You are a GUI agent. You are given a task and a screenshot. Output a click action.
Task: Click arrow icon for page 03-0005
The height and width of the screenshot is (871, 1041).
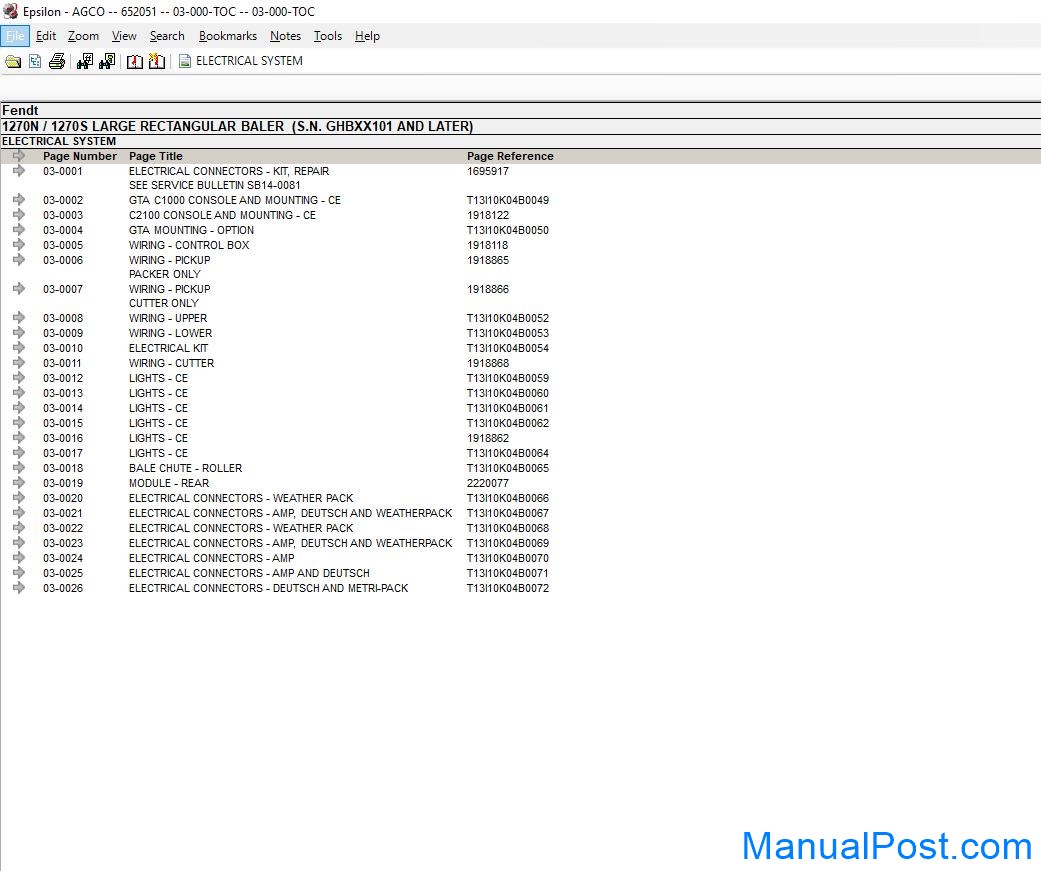[x=19, y=244]
